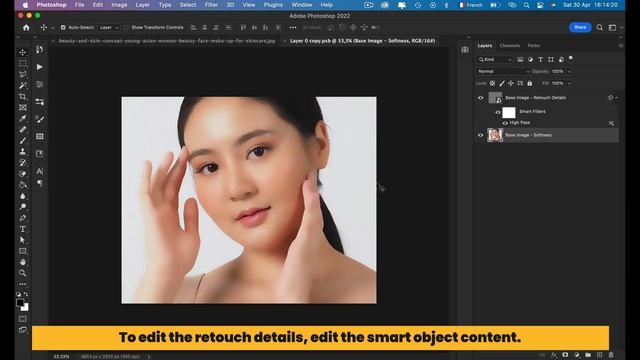Open the Paragraph panel icon

pos(40,183)
